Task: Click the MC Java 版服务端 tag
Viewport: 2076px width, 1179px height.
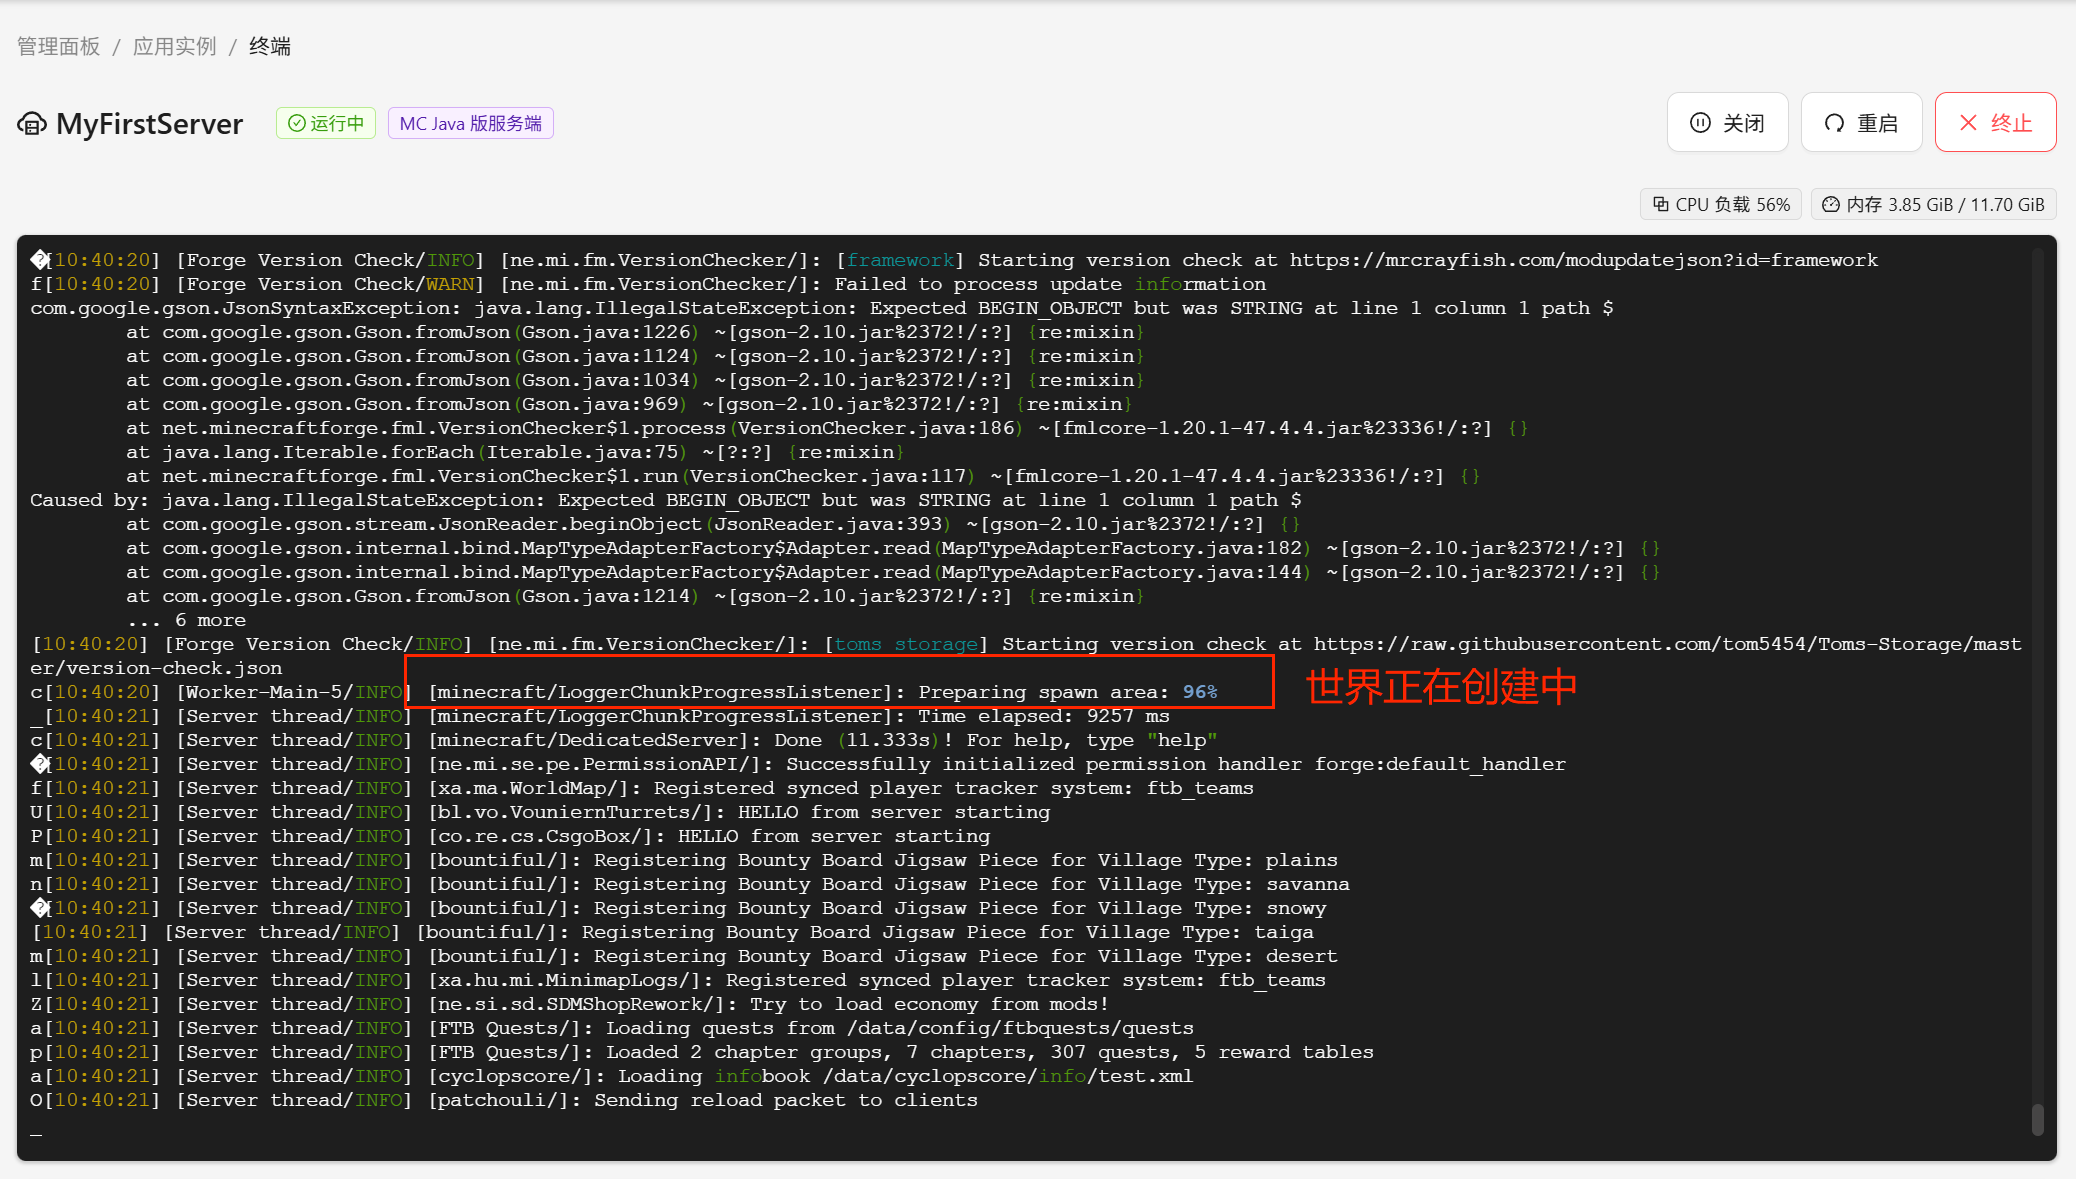Action: click(x=470, y=123)
